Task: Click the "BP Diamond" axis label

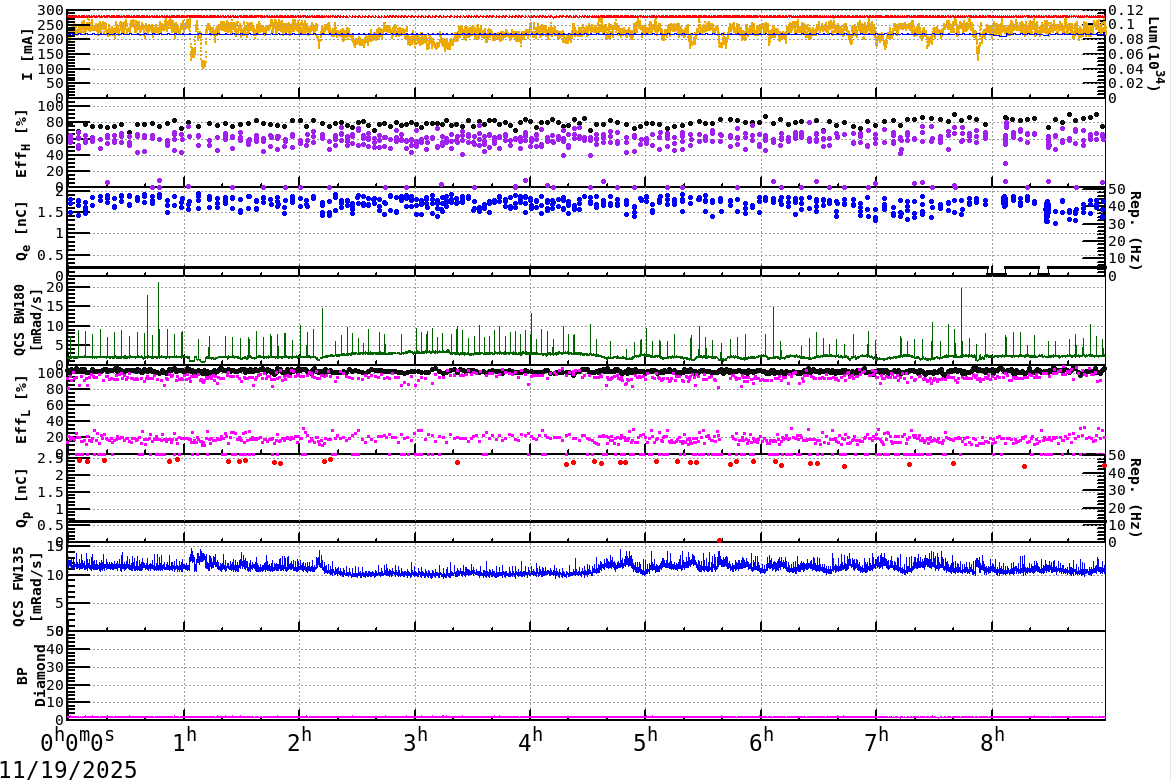Action: pos(31,676)
